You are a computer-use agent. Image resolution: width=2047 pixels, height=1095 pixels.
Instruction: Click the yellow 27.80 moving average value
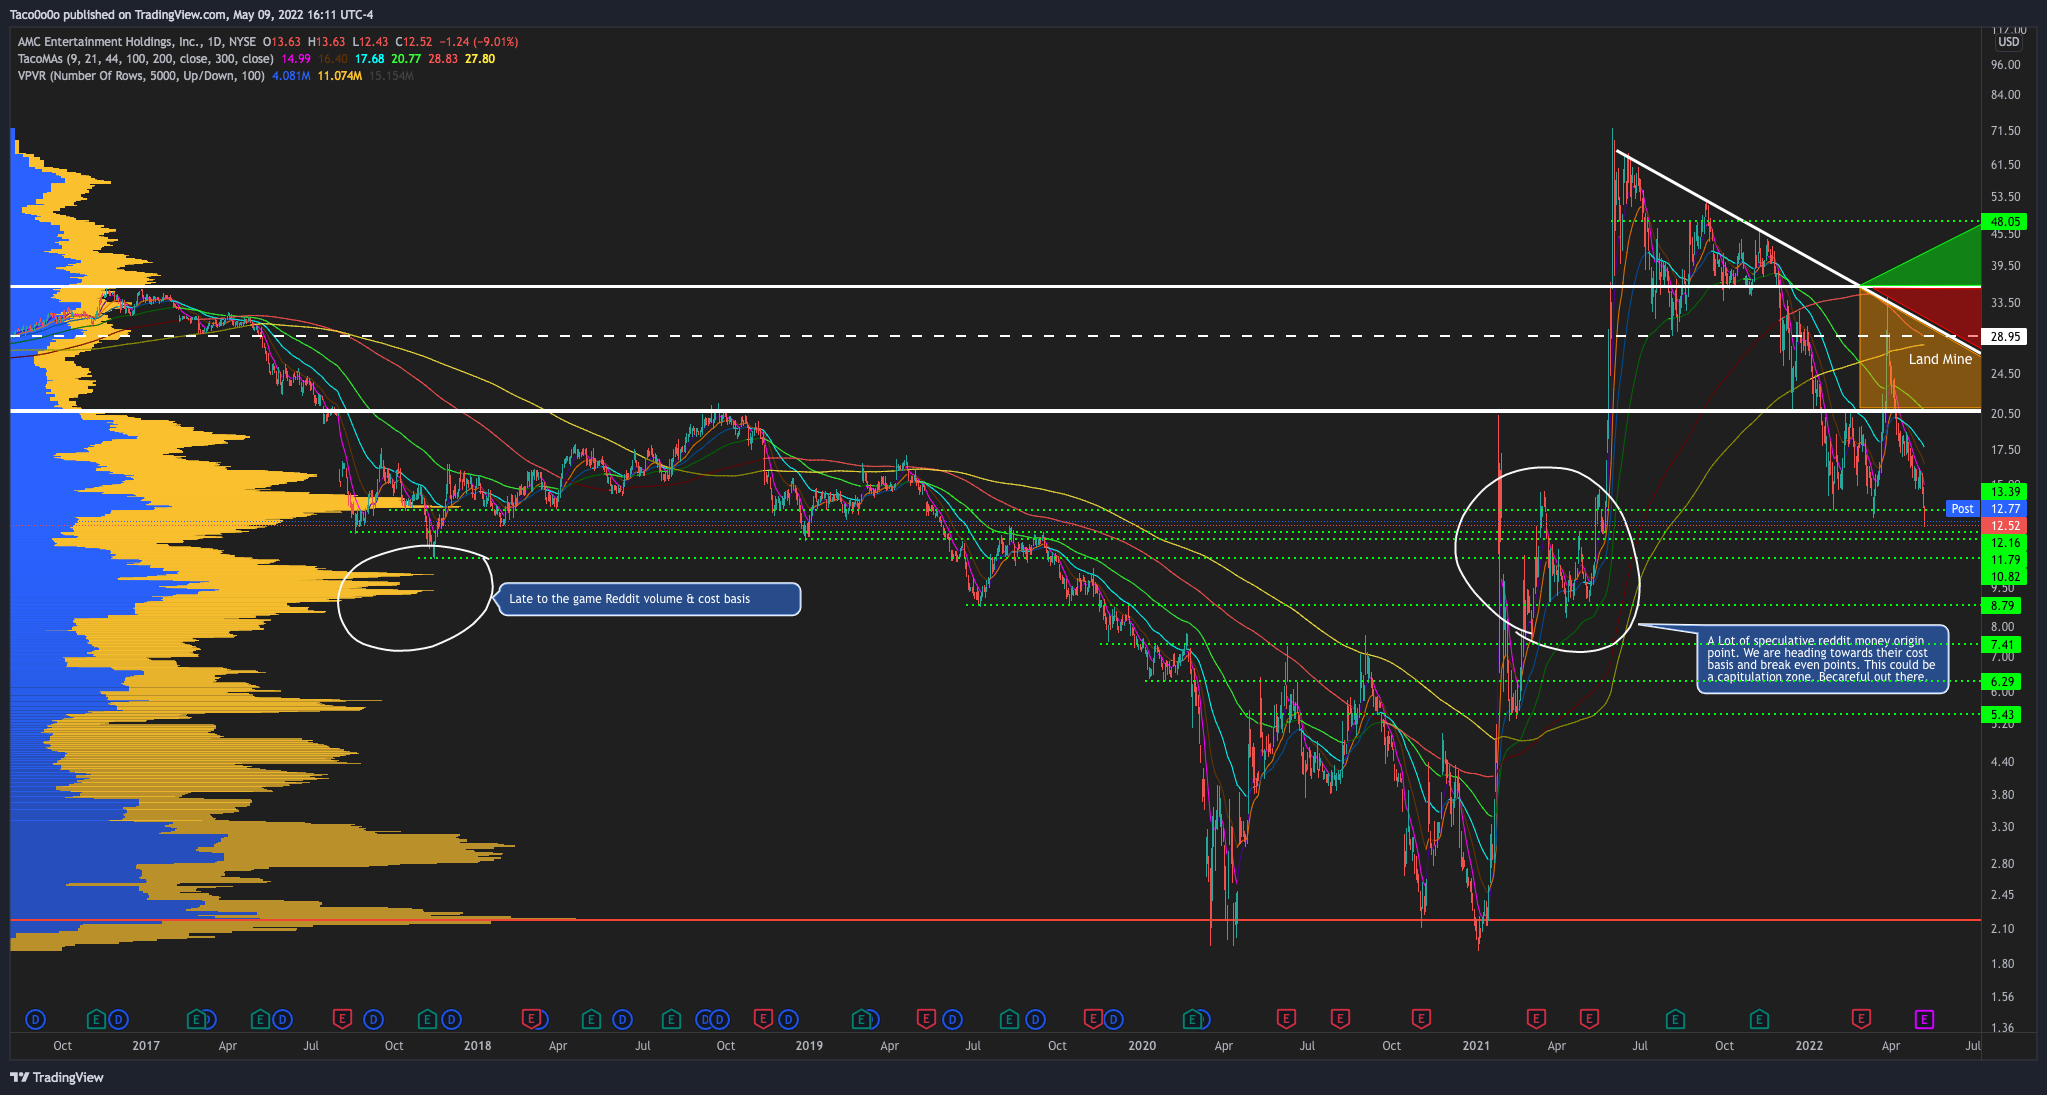[479, 59]
